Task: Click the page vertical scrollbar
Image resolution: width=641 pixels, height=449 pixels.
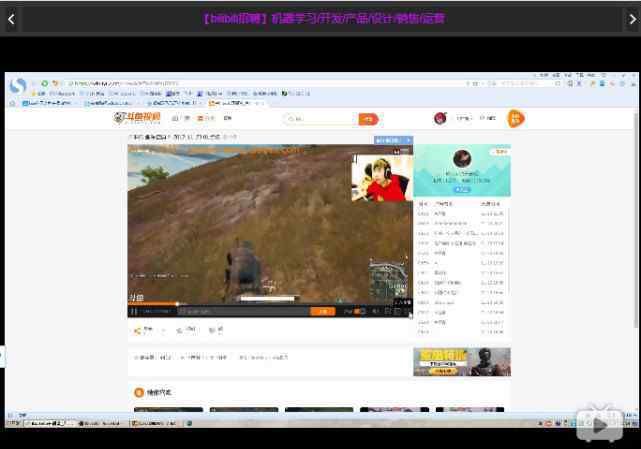Action: point(636,221)
